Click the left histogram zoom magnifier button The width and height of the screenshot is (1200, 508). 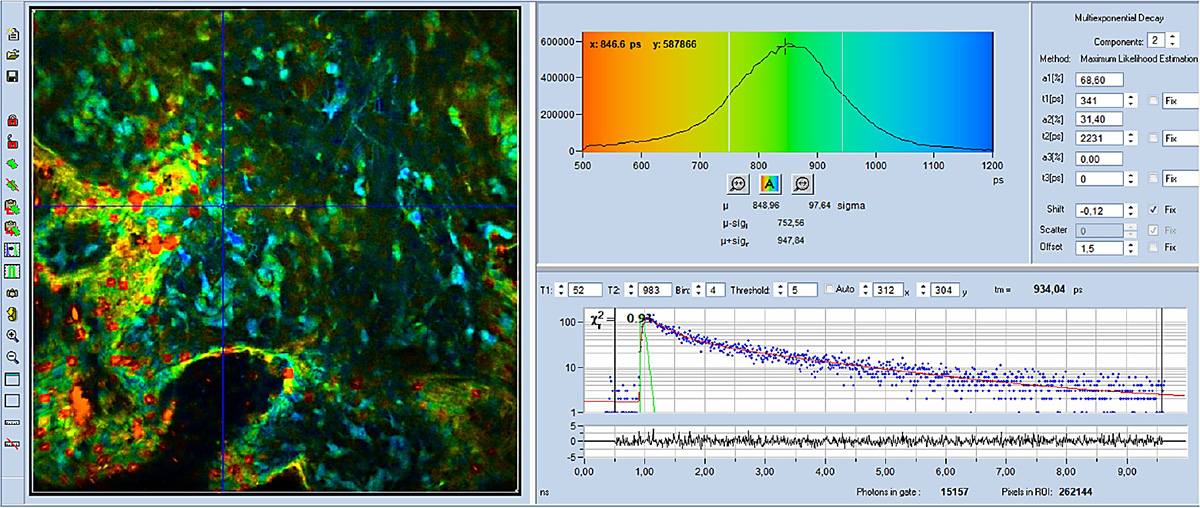point(737,184)
